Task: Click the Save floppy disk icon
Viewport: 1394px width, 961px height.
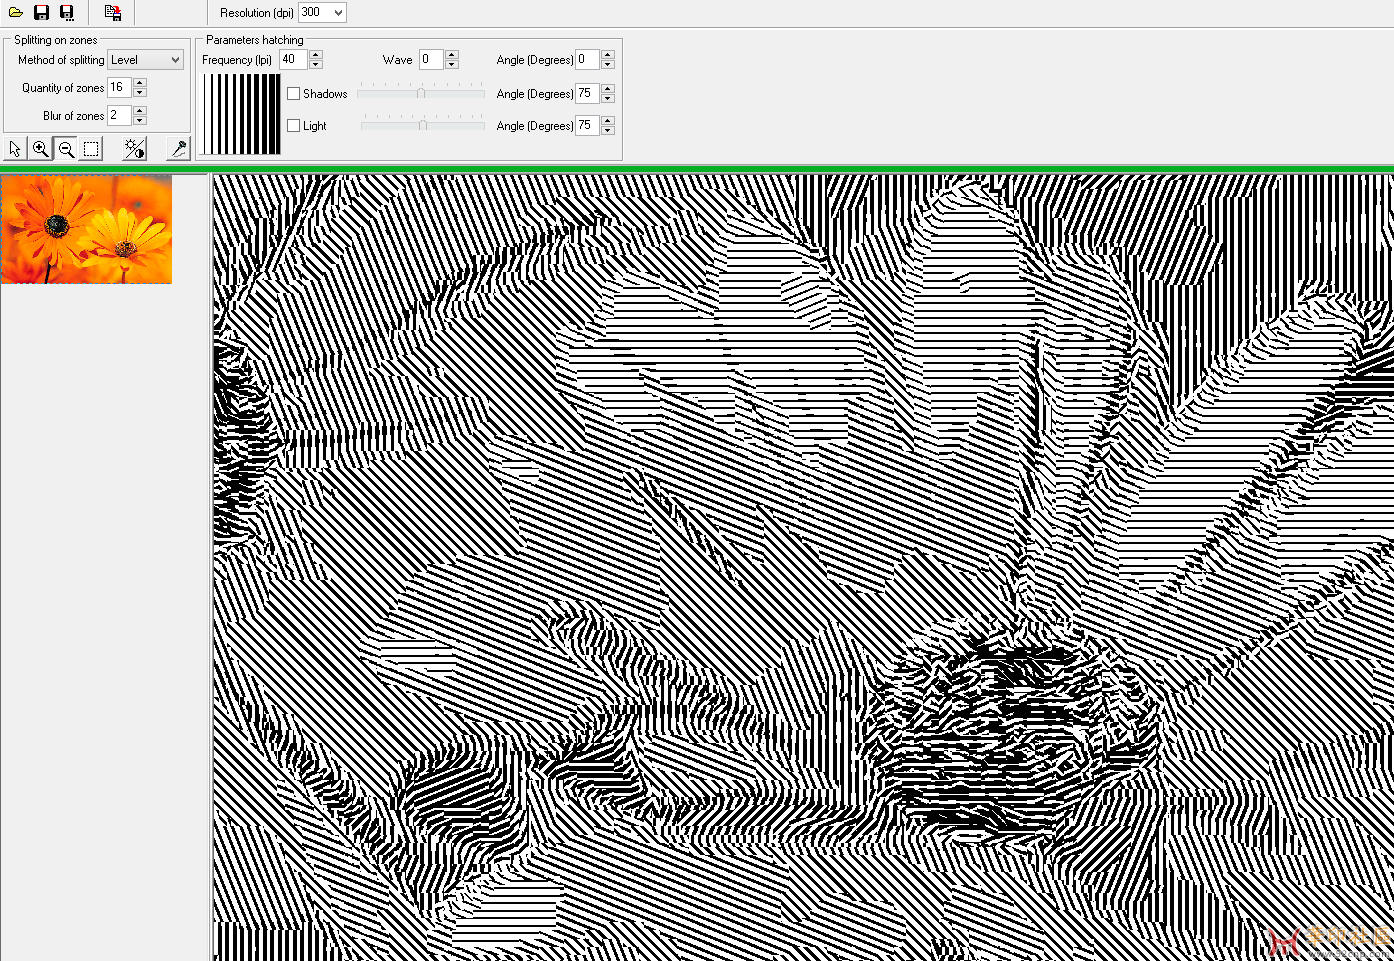Action: 41,13
